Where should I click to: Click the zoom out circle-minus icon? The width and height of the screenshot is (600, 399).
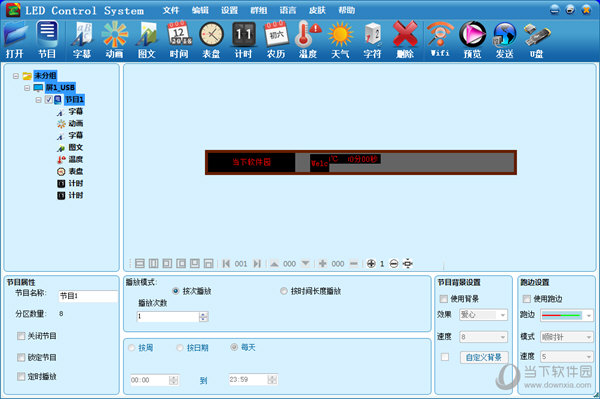point(394,264)
